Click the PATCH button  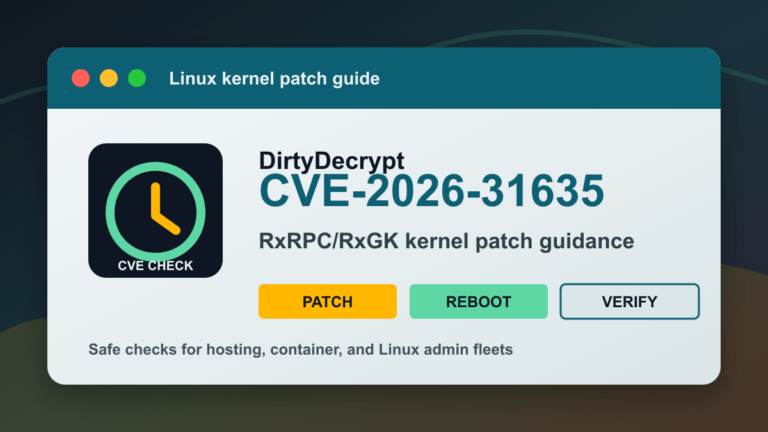coord(327,301)
